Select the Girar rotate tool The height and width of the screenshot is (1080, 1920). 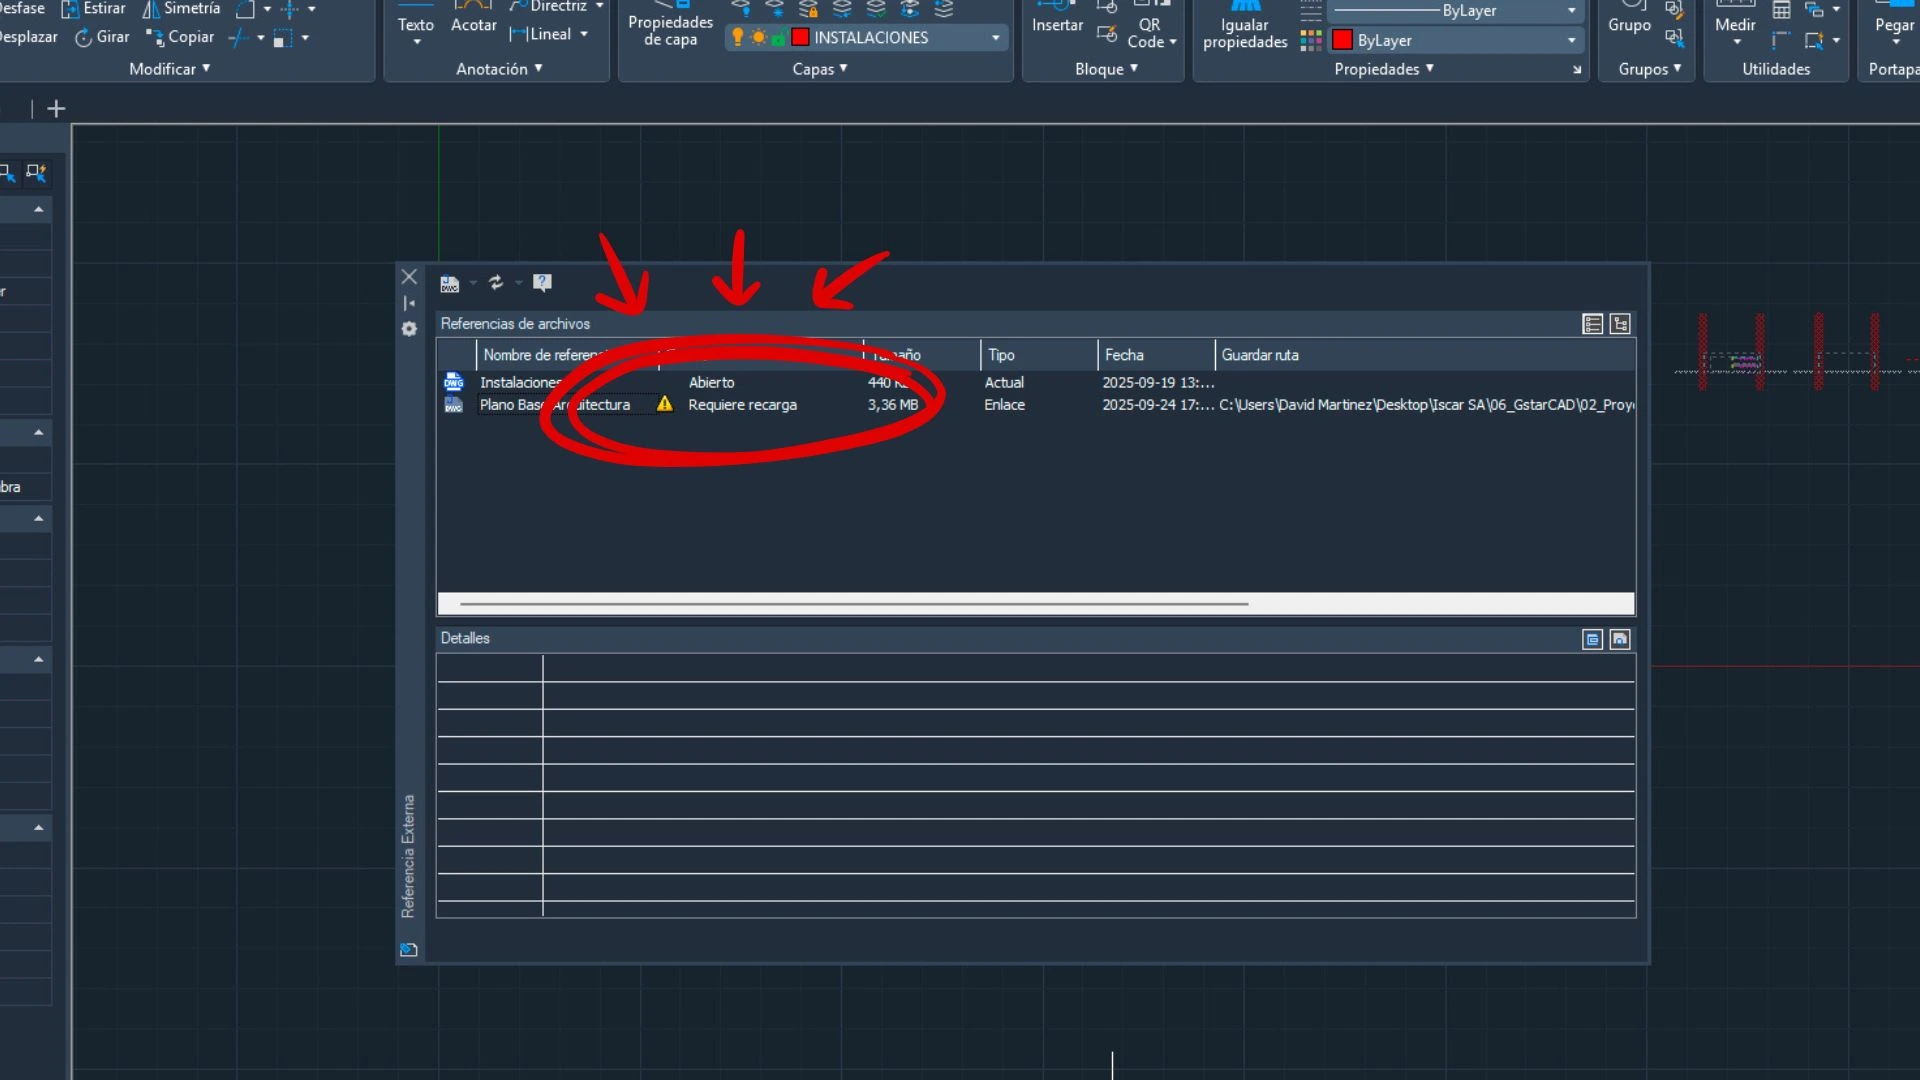102,37
